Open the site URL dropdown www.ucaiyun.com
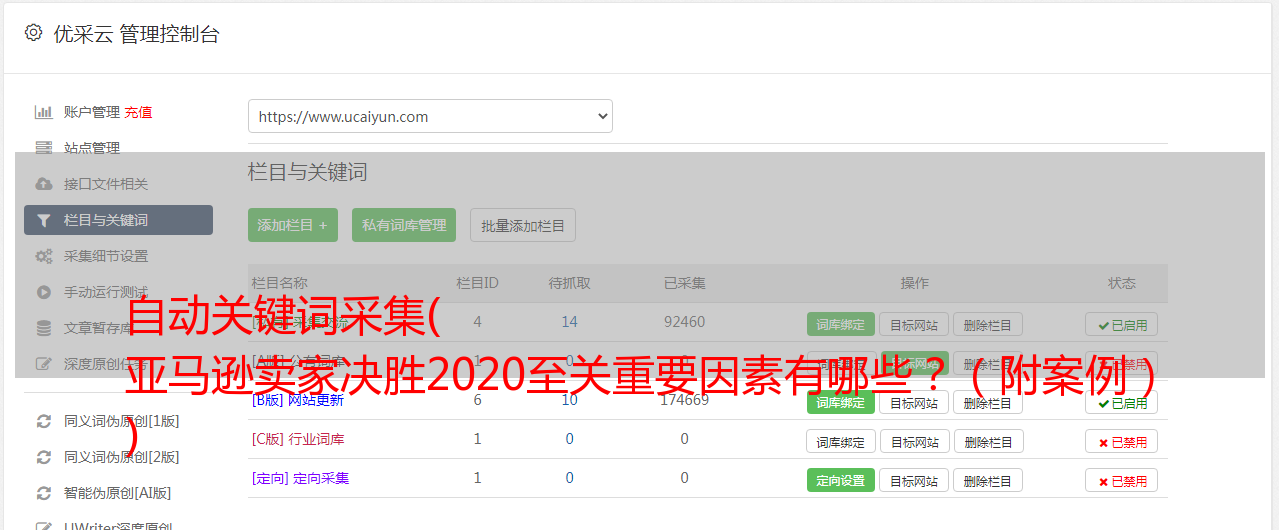This screenshot has height=530, width=1279. coord(430,116)
